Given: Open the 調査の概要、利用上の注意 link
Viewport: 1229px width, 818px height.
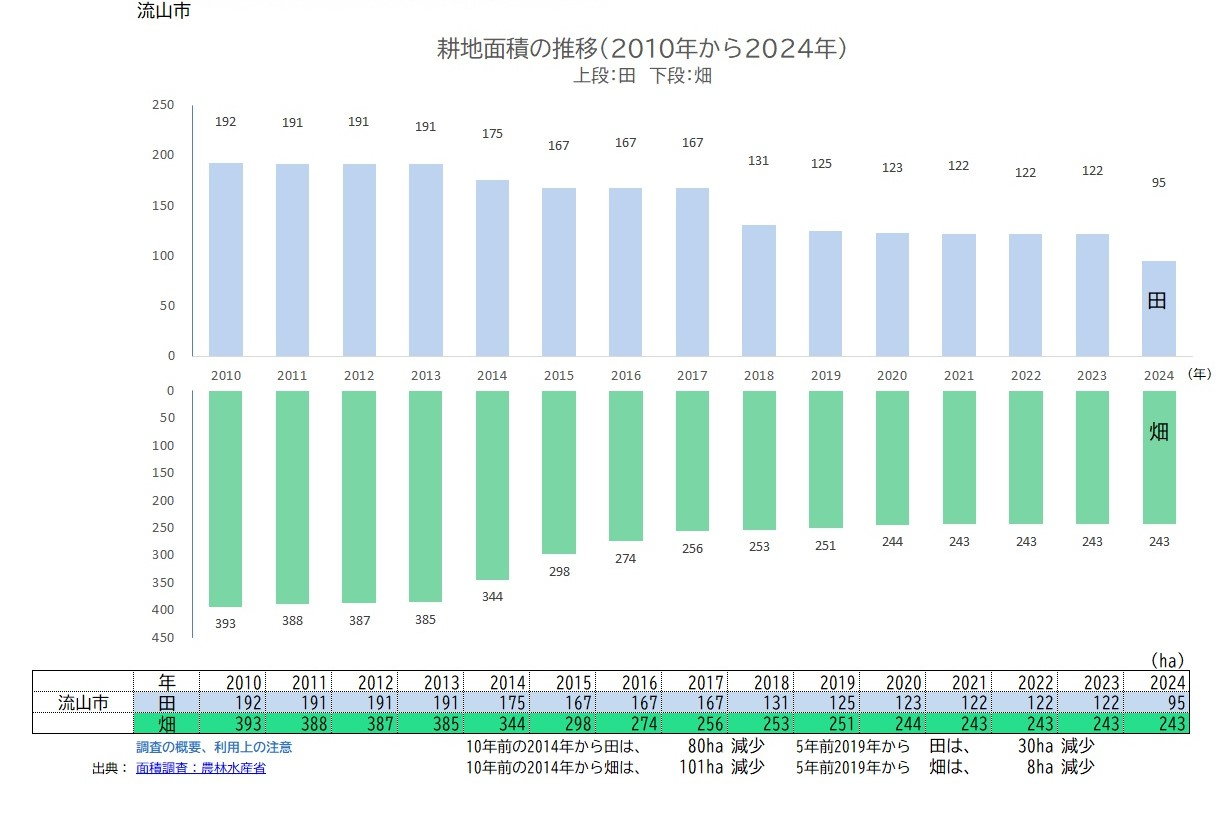Looking at the screenshot, I should [214, 747].
